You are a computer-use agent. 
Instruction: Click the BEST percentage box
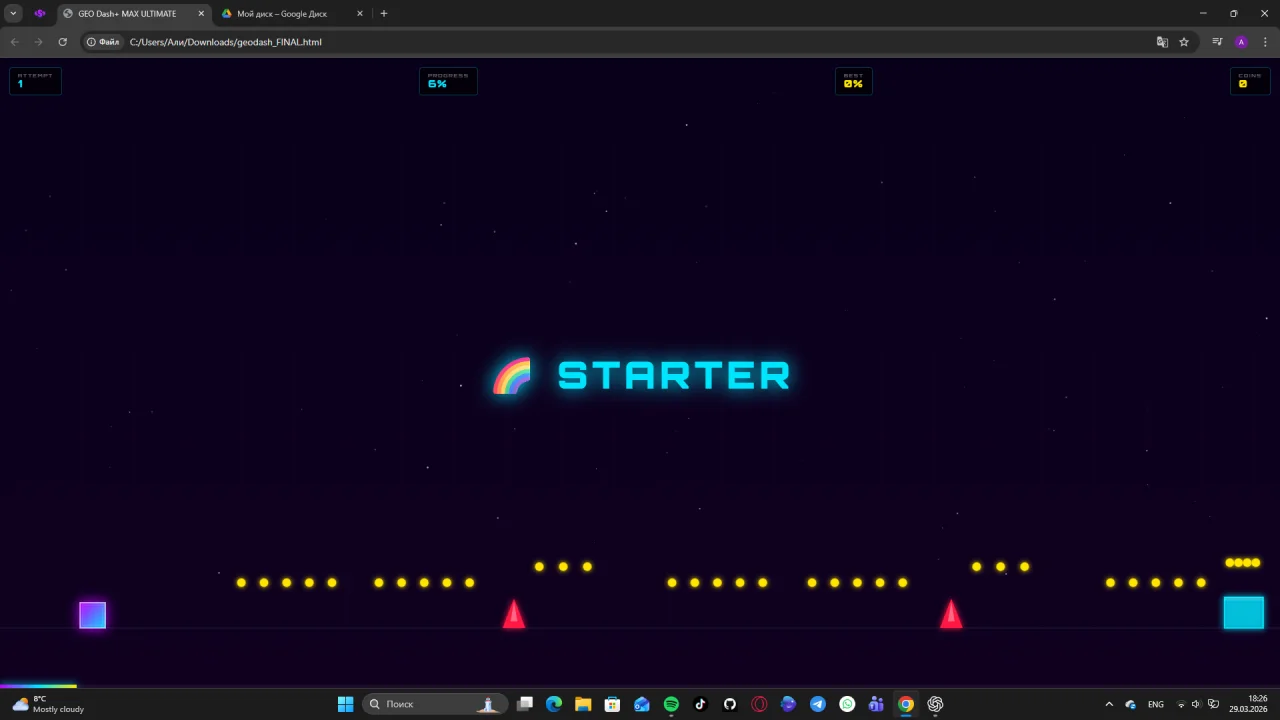click(854, 81)
